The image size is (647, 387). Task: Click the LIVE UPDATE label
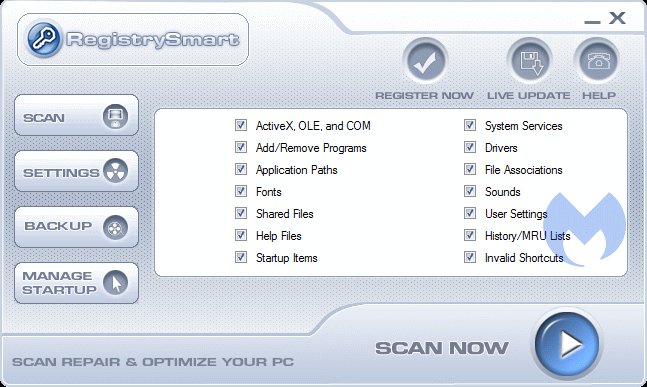tap(529, 96)
